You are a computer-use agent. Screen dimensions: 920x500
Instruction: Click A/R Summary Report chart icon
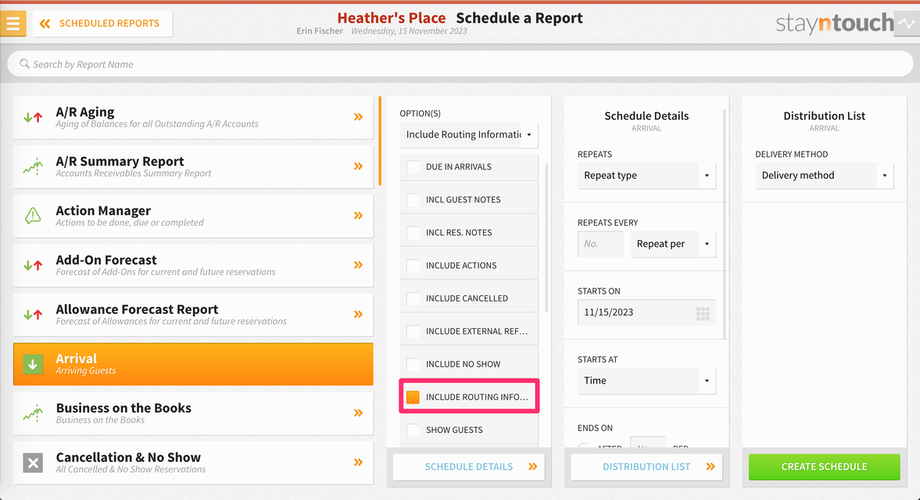click(33, 167)
